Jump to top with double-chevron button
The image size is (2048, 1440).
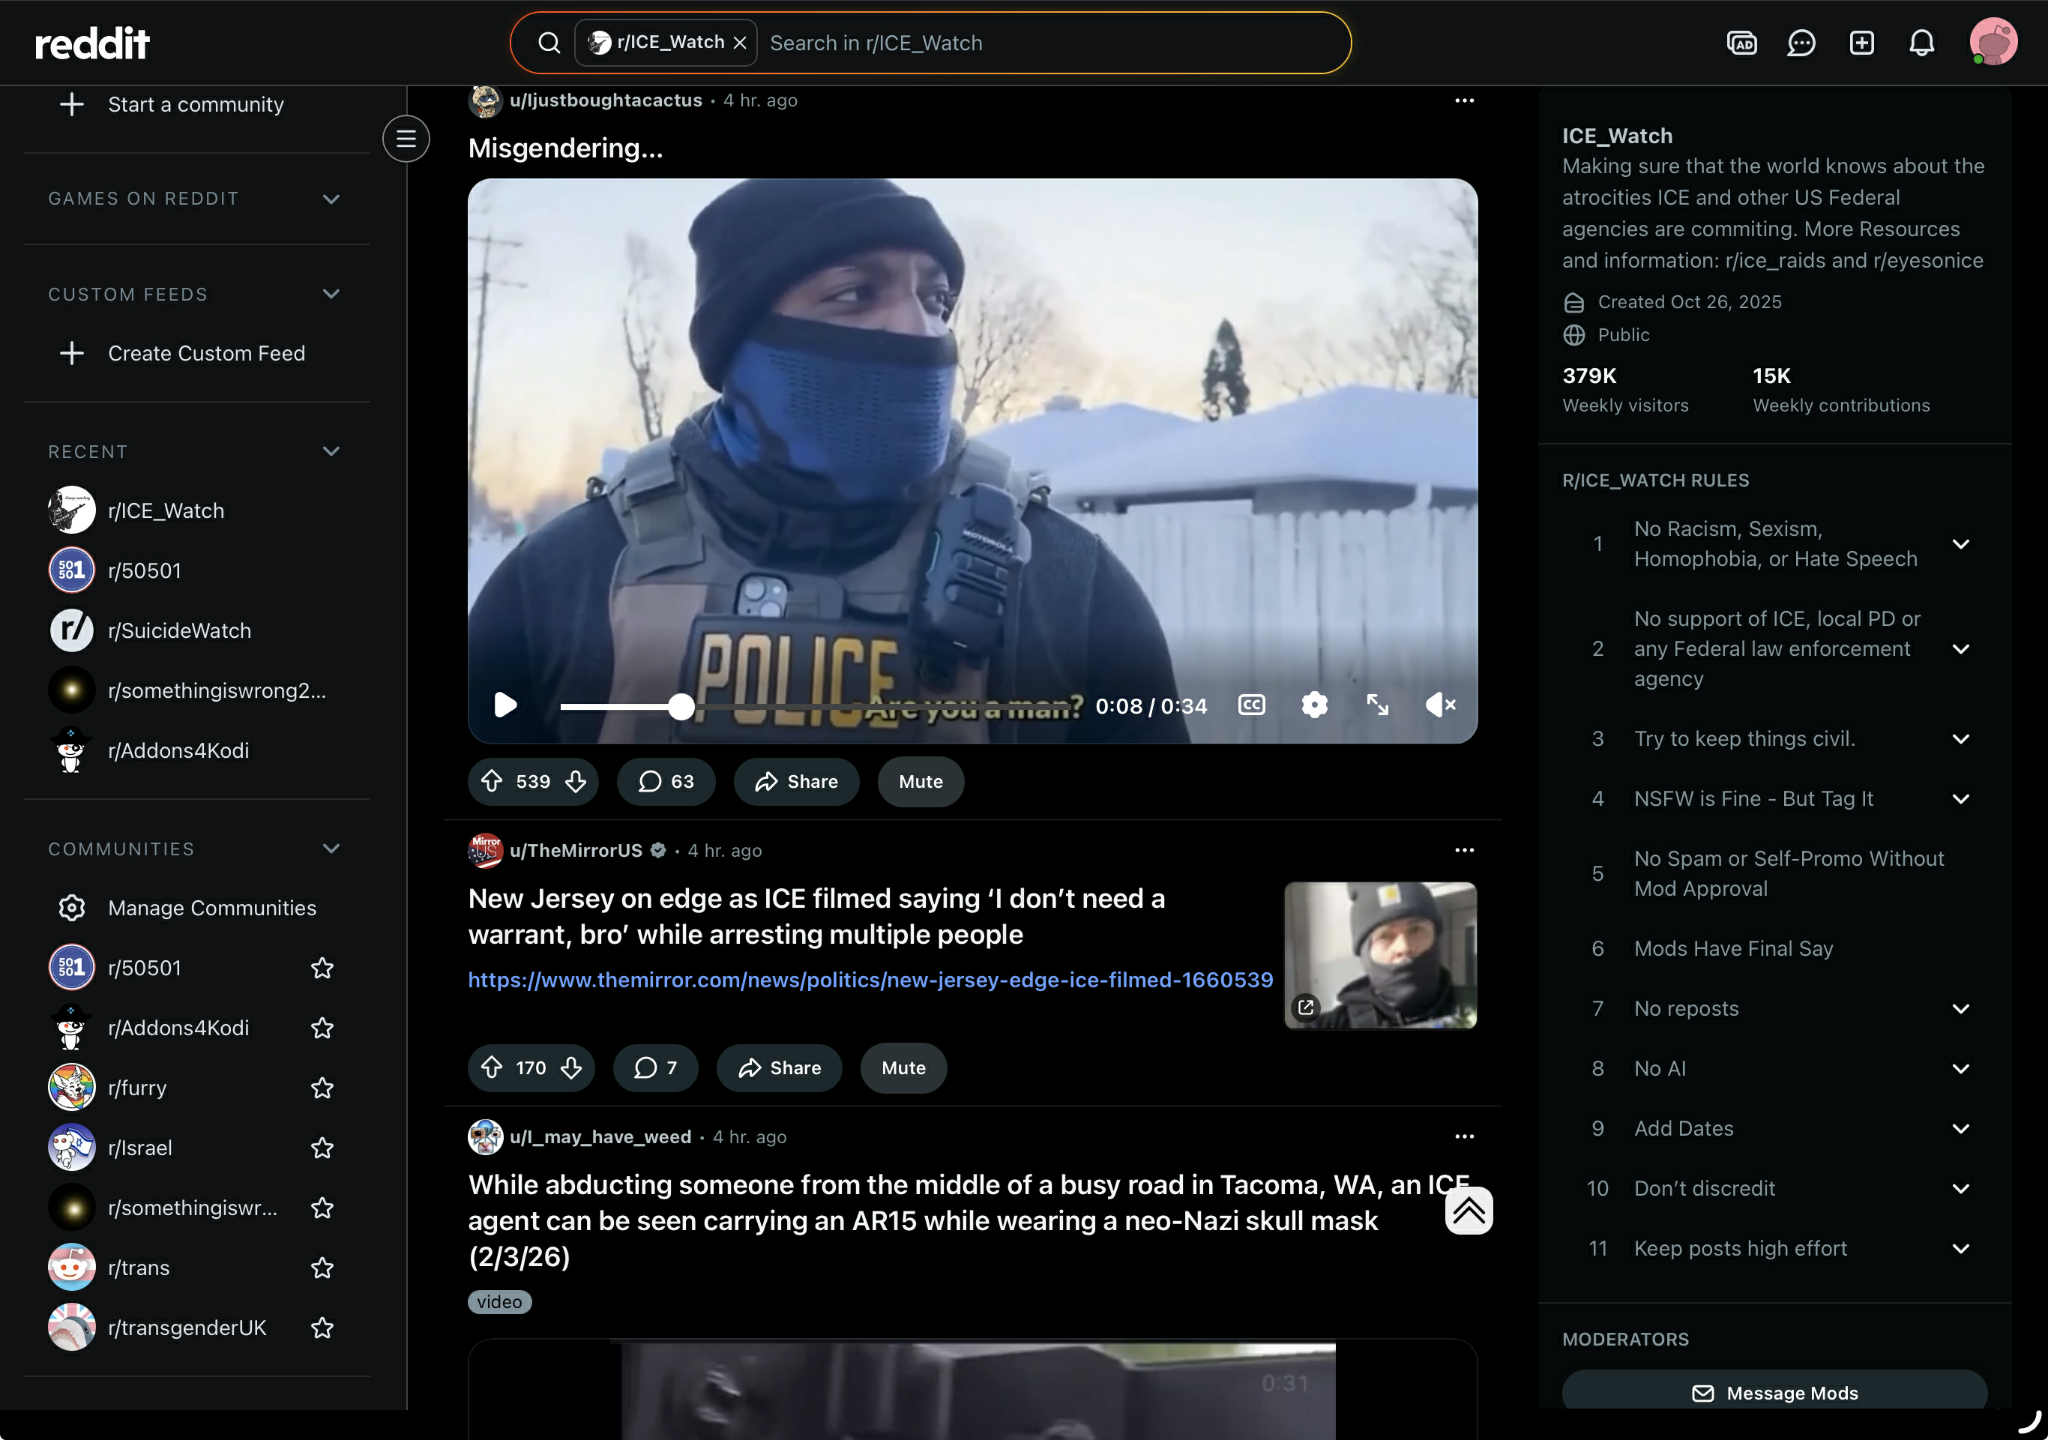[1468, 1211]
